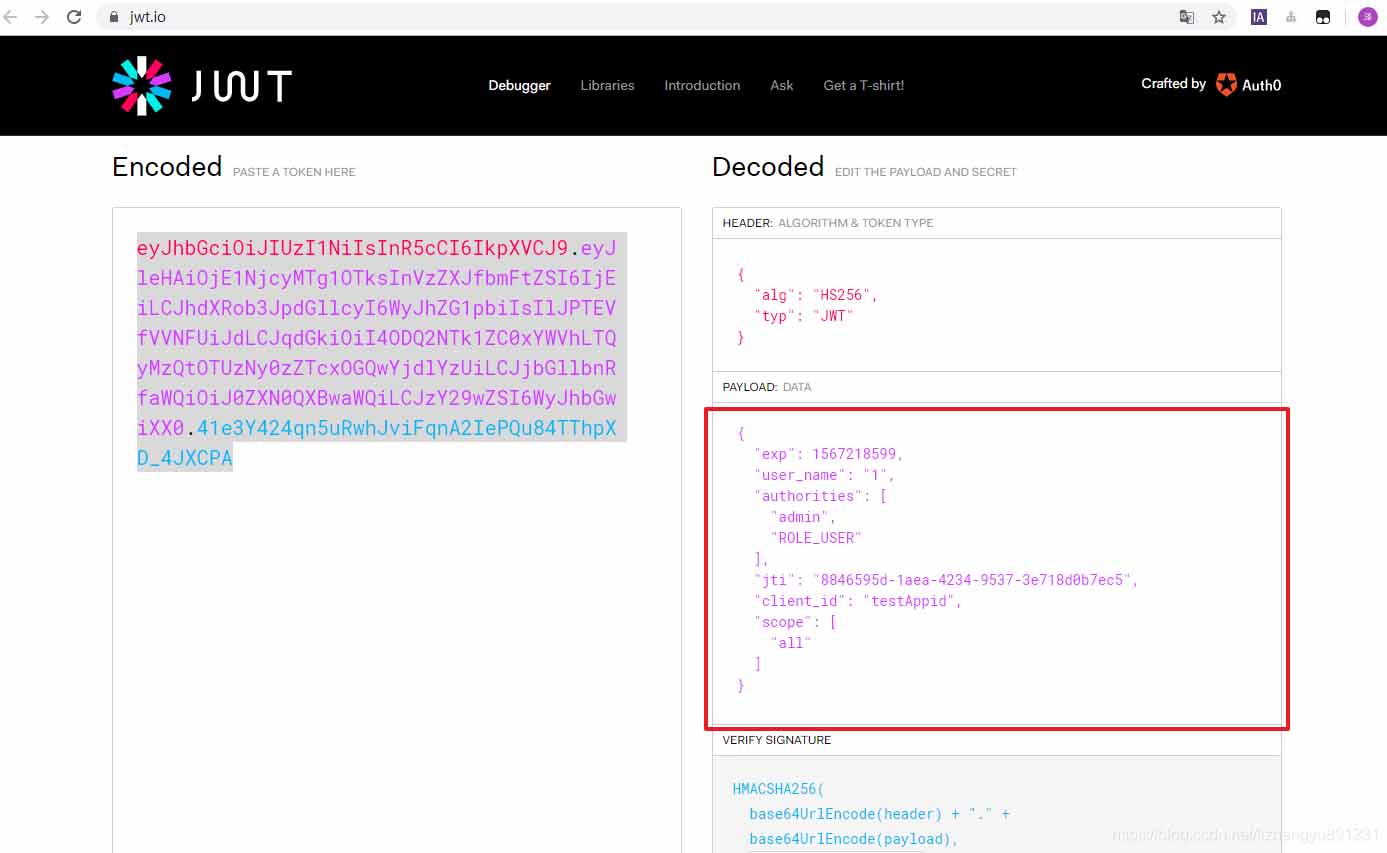Open the Ask menu item
This screenshot has height=853, width=1387.
(782, 85)
